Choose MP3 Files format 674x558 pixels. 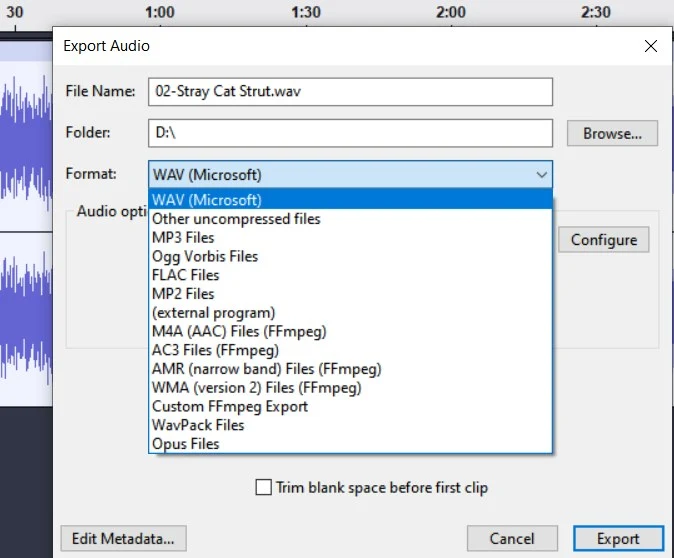350,237
